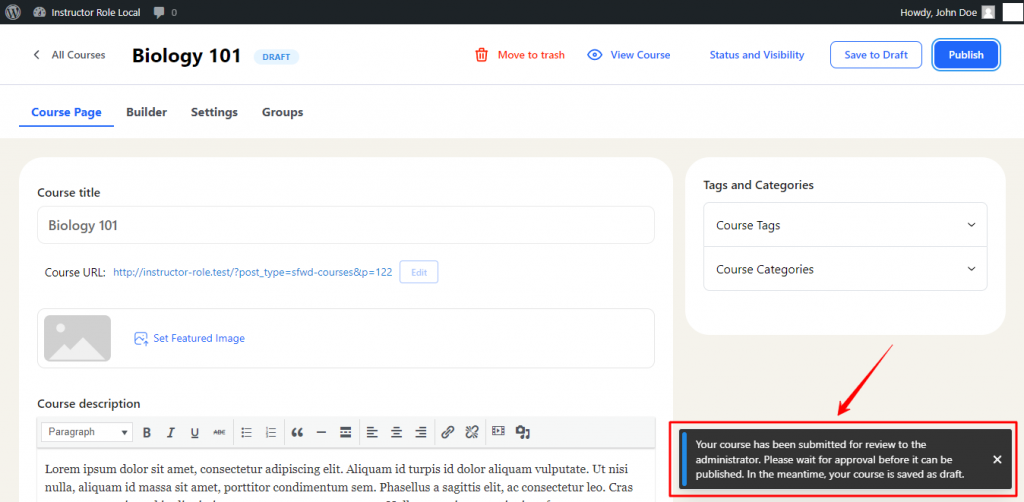The width and height of the screenshot is (1024, 502).
Task: Toggle italic text in the editor
Action: point(171,432)
